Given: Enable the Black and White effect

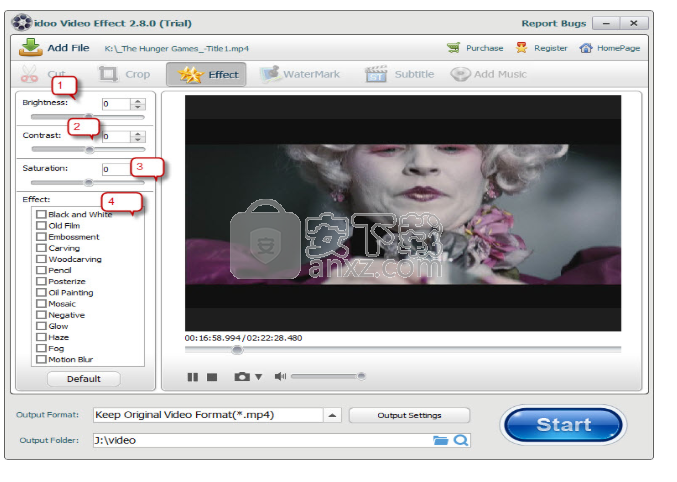Looking at the screenshot, I should [41, 214].
